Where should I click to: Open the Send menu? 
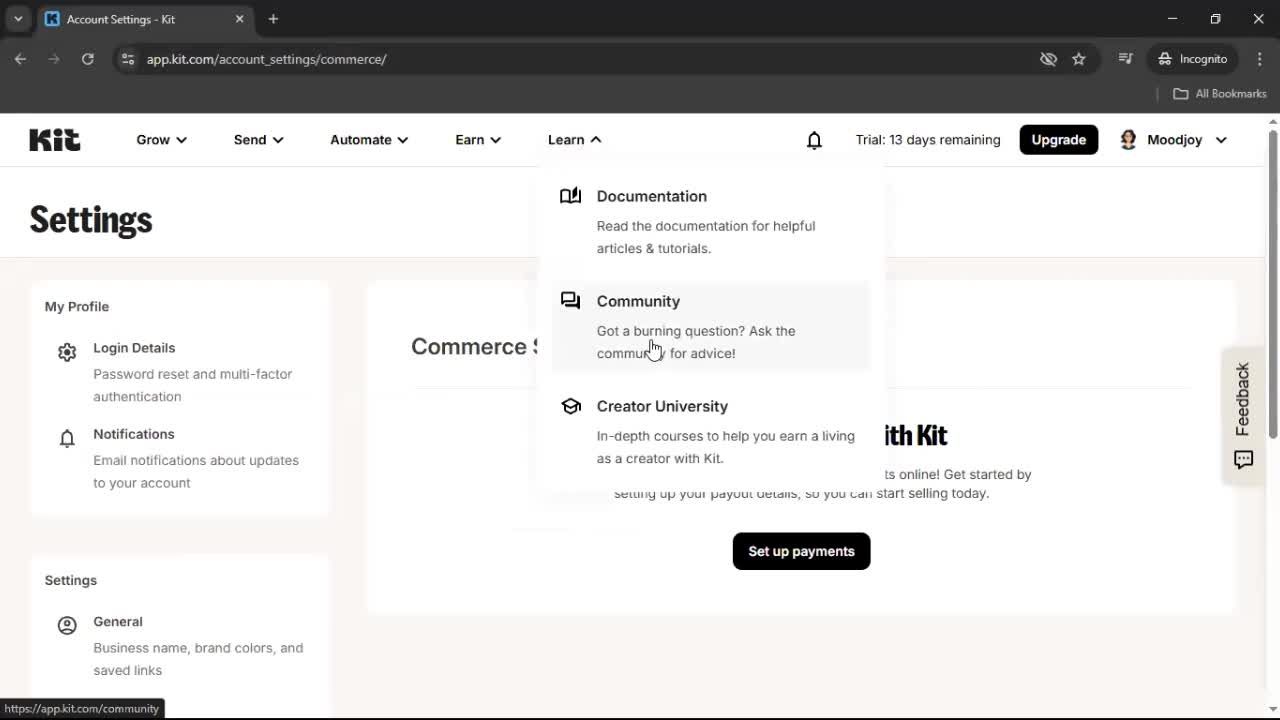pos(257,140)
